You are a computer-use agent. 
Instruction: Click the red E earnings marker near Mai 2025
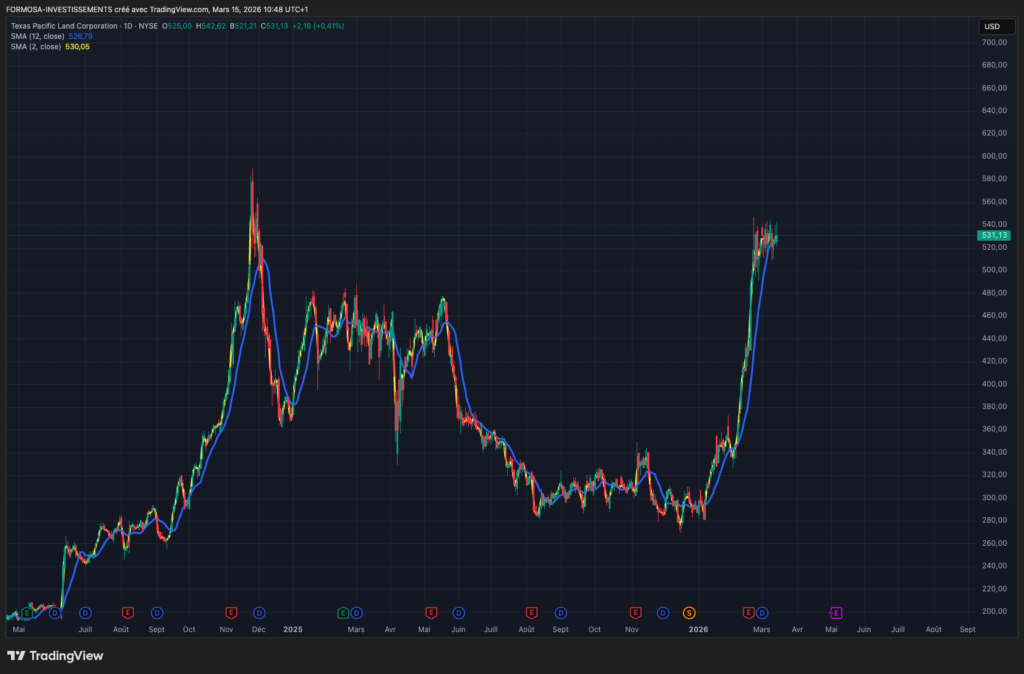coord(431,612)
